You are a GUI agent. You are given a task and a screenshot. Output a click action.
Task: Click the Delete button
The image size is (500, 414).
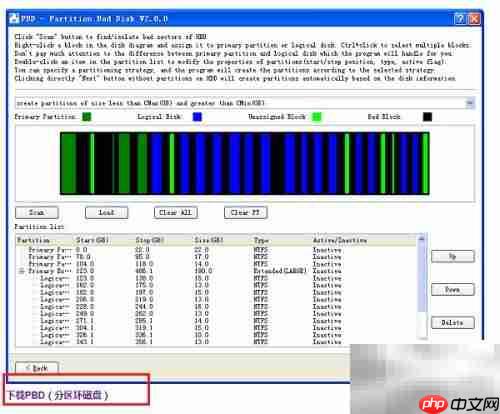point(453,323)
